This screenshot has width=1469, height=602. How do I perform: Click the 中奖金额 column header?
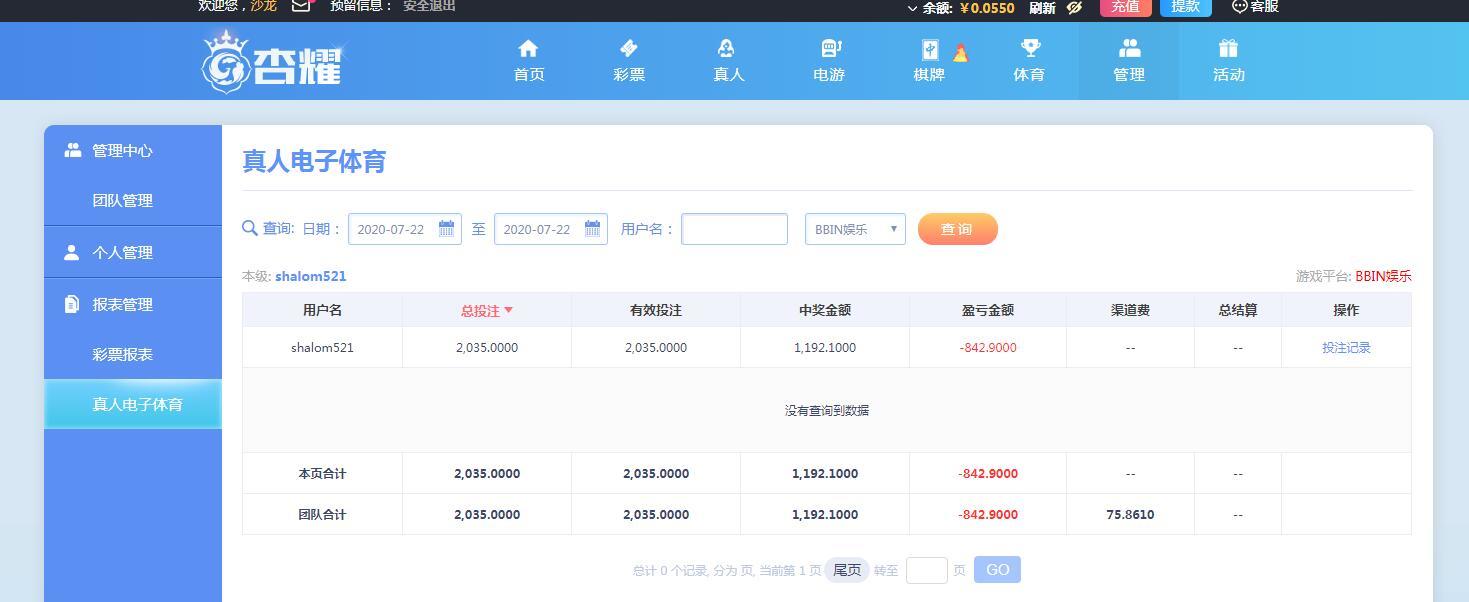pos(825,310)
